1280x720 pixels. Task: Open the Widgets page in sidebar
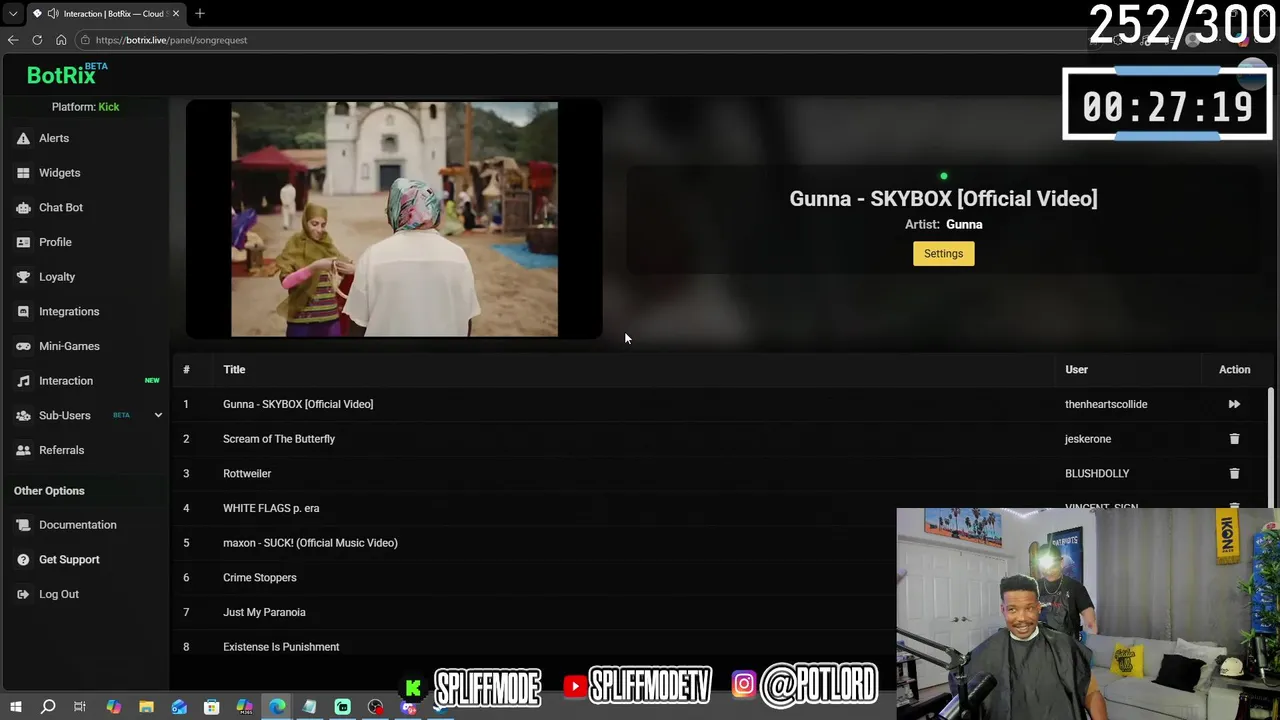click(x=59, y=173)
